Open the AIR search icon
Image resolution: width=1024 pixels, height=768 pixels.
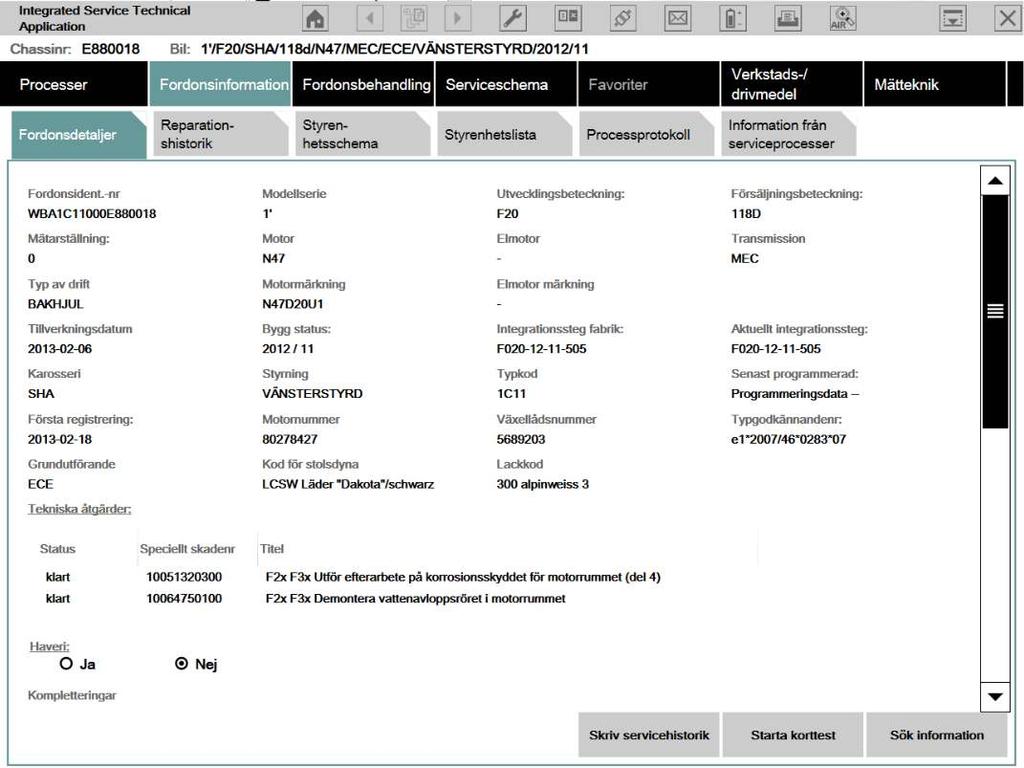click(842, 18)
